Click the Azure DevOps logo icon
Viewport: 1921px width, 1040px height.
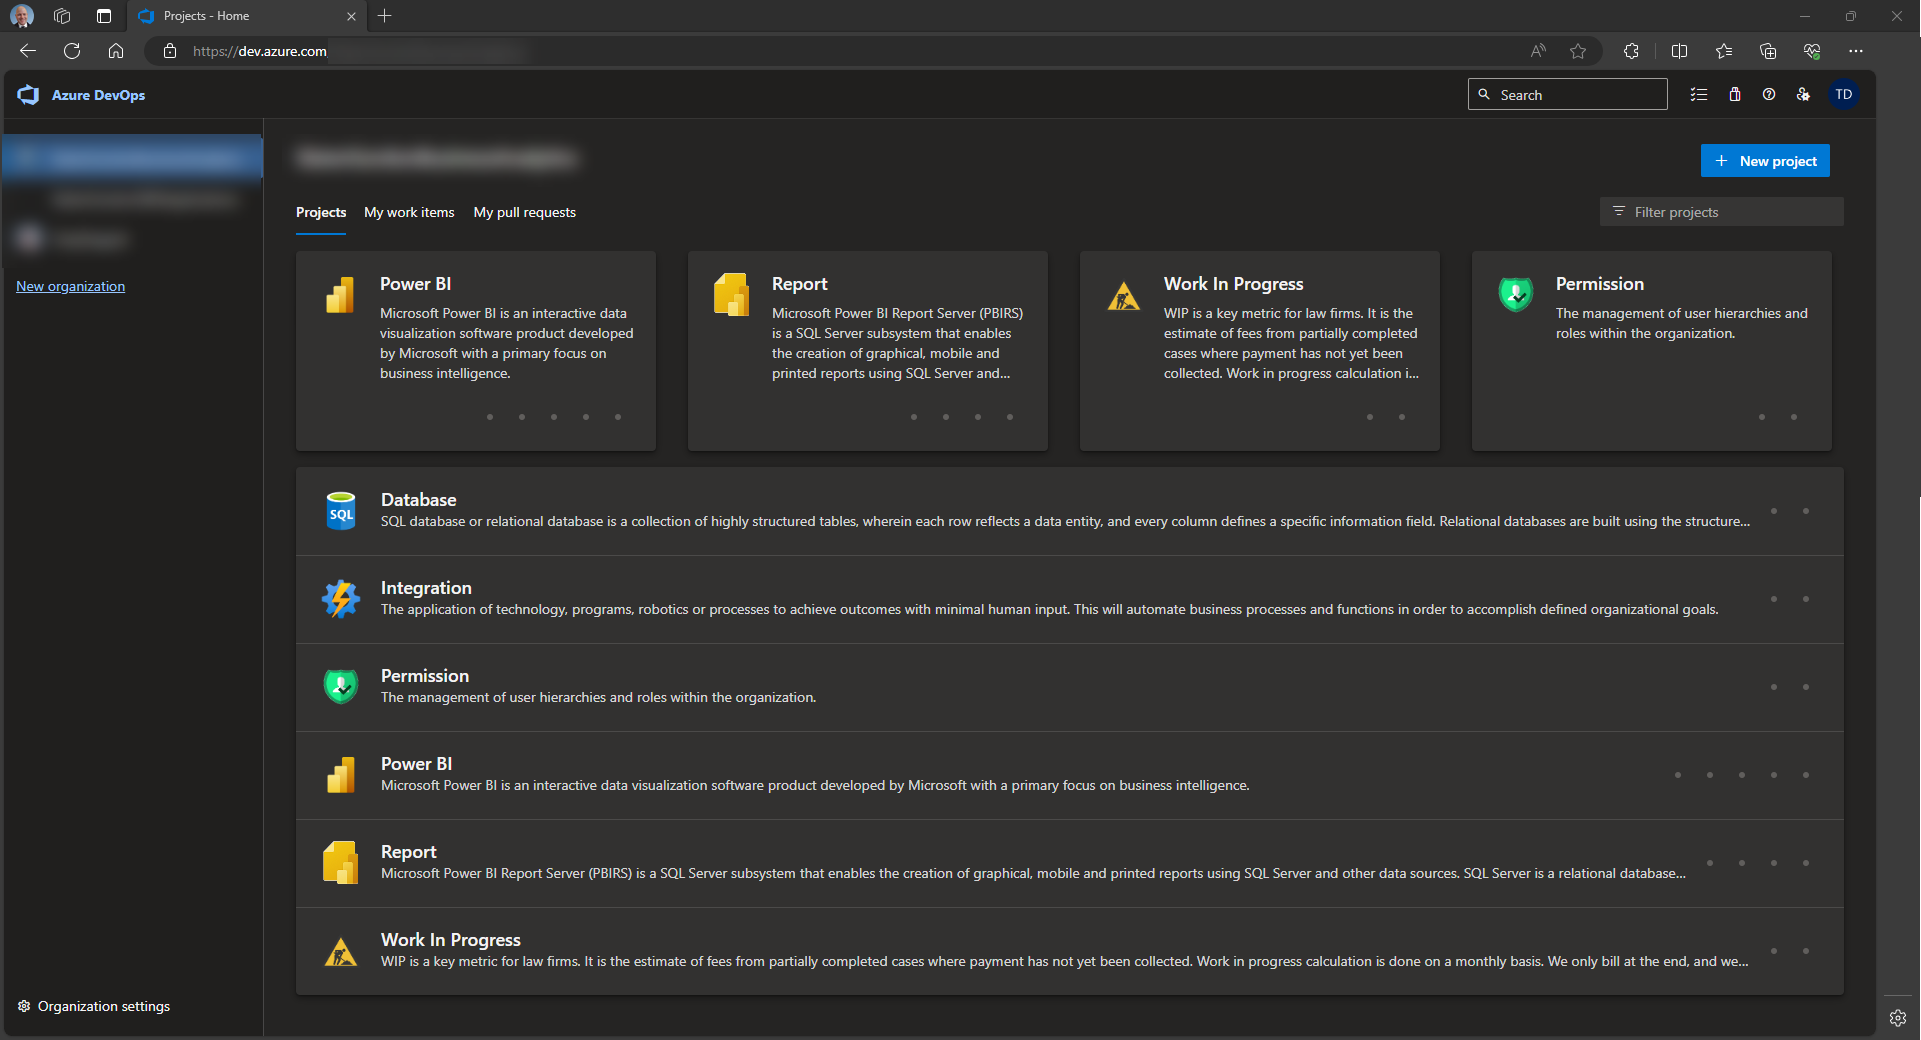(28, 95)
